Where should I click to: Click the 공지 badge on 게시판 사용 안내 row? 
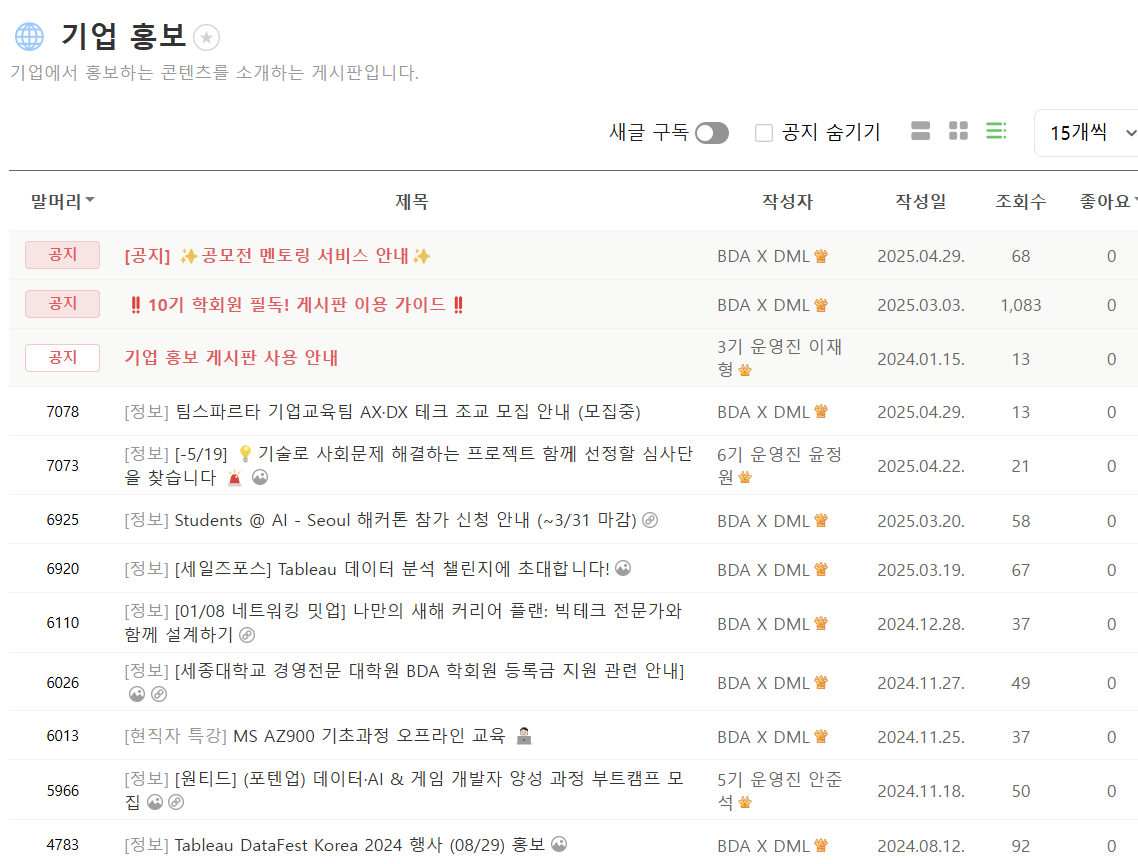click(x=62, y=358)
